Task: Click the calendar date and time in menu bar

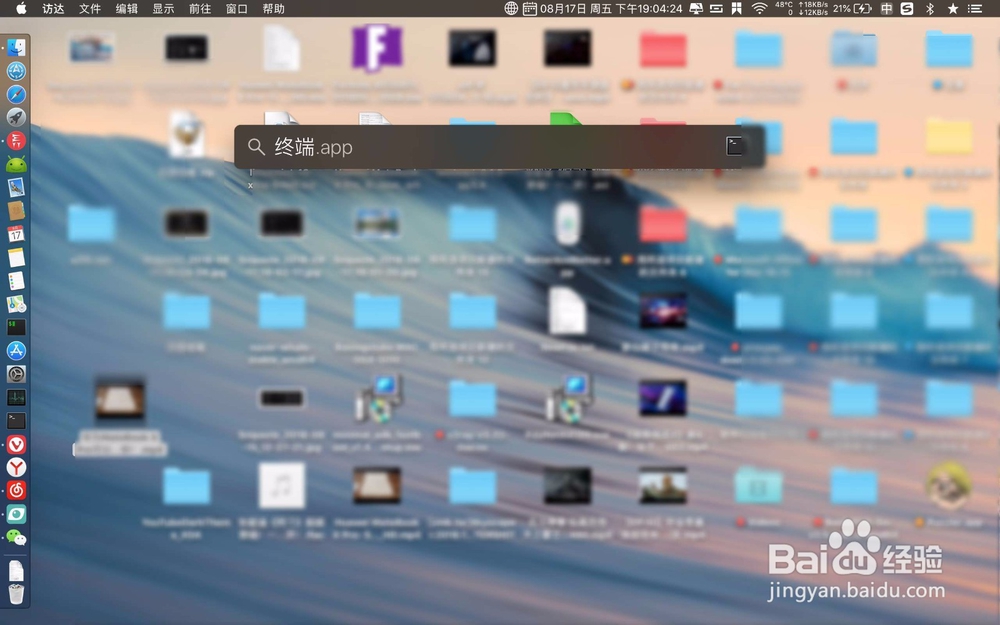Action: point(603,8)
